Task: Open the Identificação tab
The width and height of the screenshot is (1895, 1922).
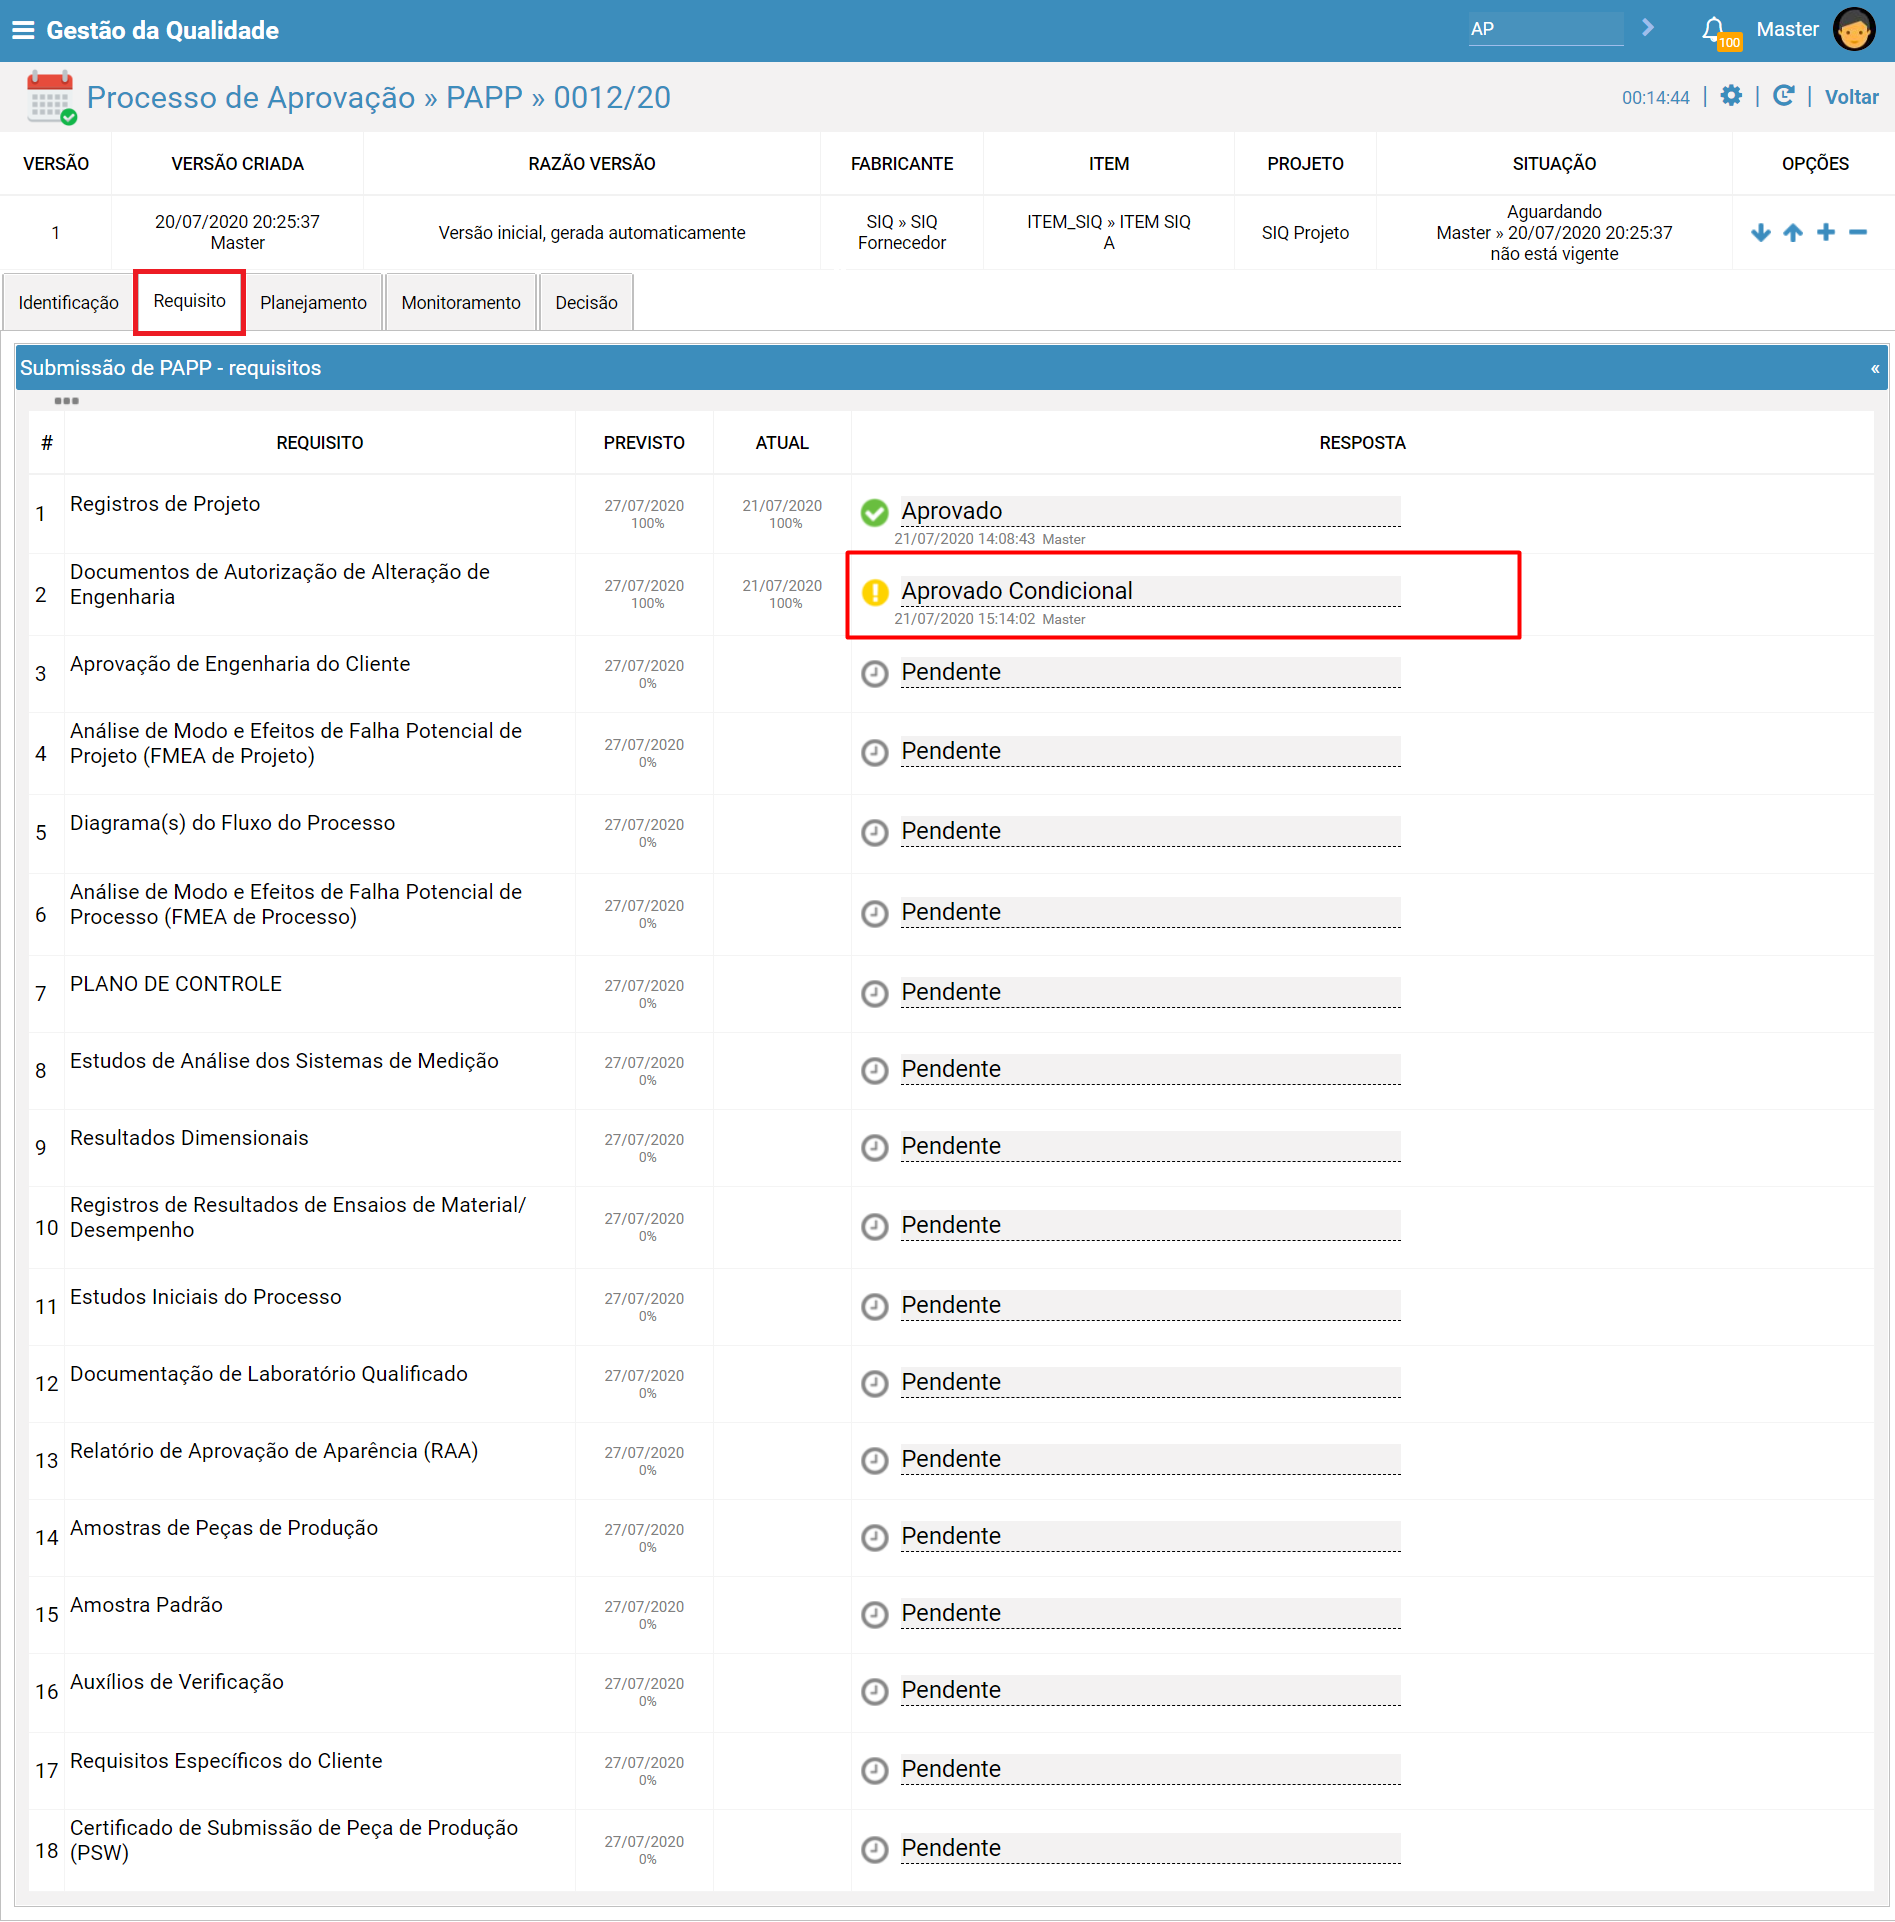Action: [x=68, y=302]
